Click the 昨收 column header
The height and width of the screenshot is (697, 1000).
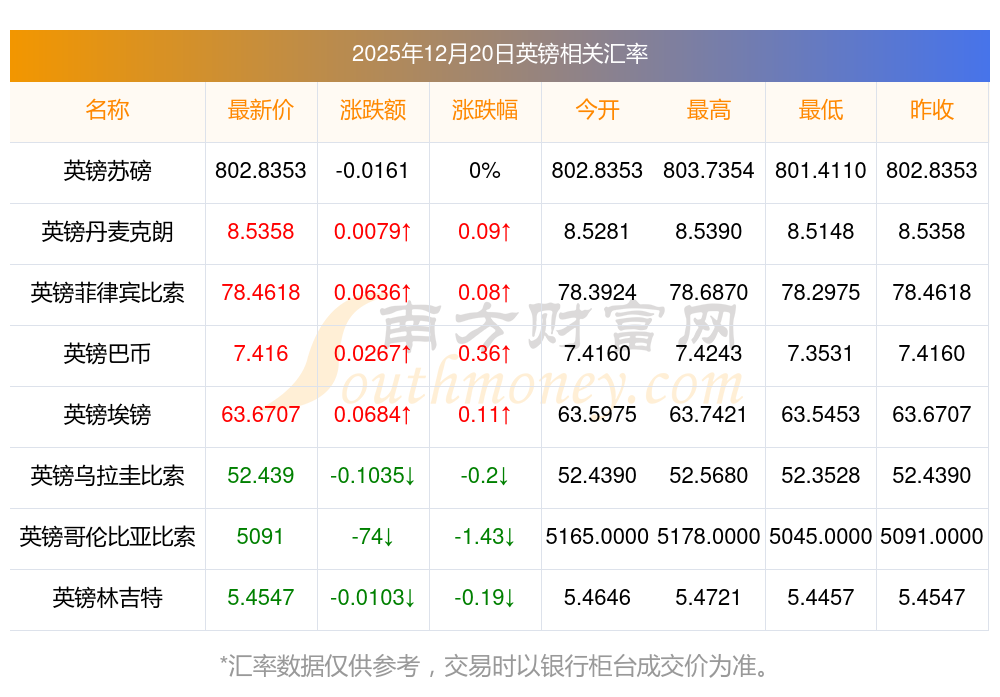click(932, 110)
